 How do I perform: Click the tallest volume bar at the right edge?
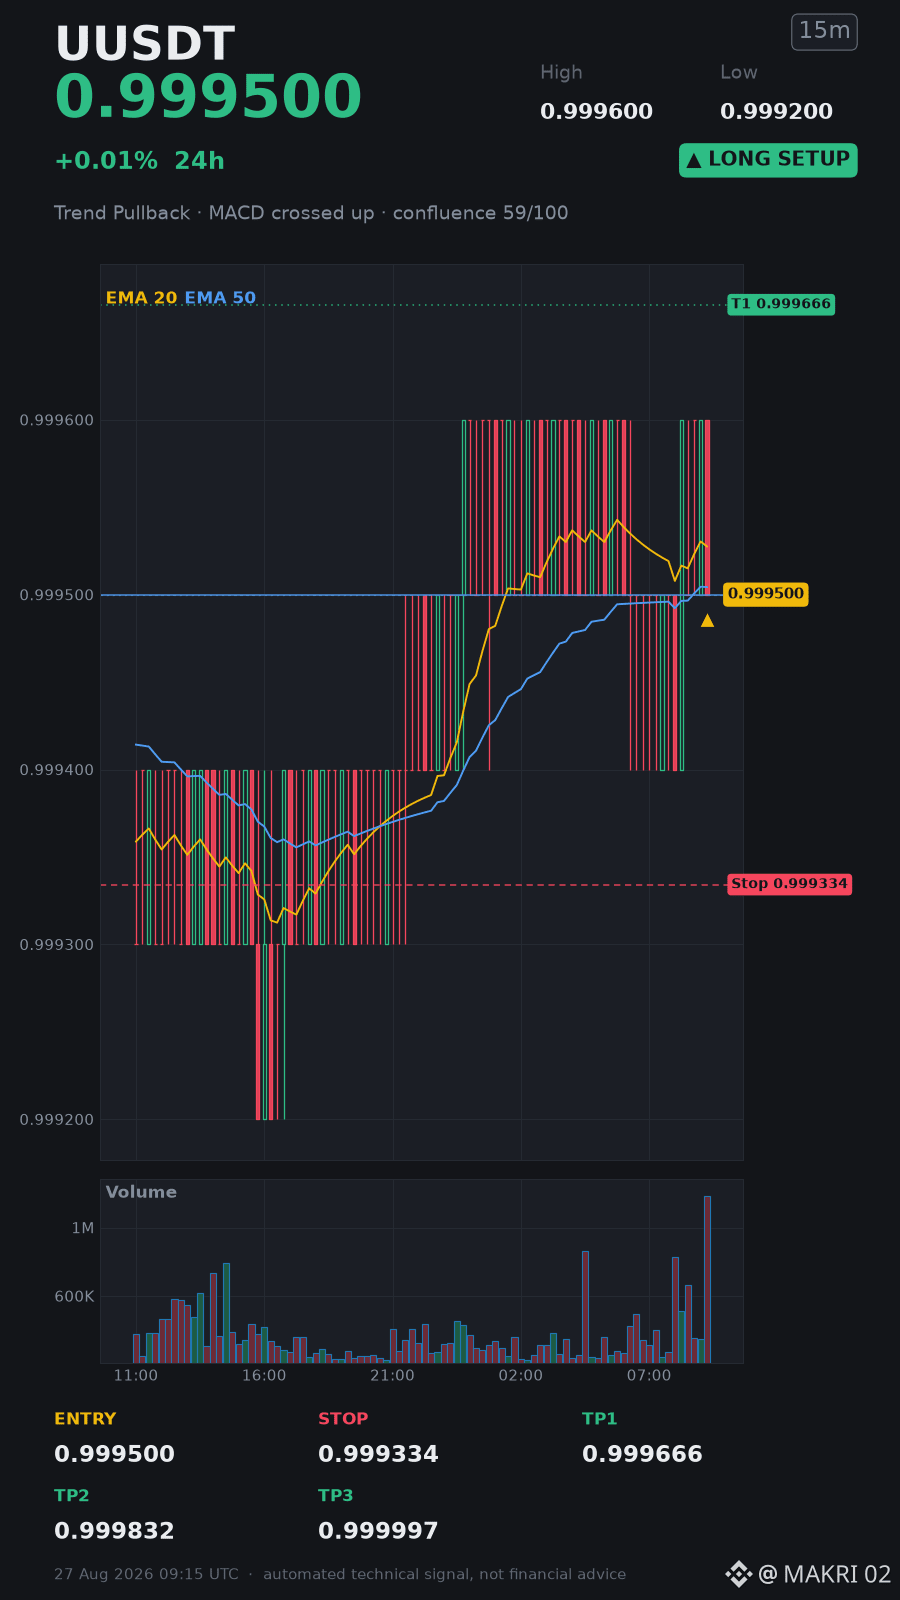(707, 1279)
